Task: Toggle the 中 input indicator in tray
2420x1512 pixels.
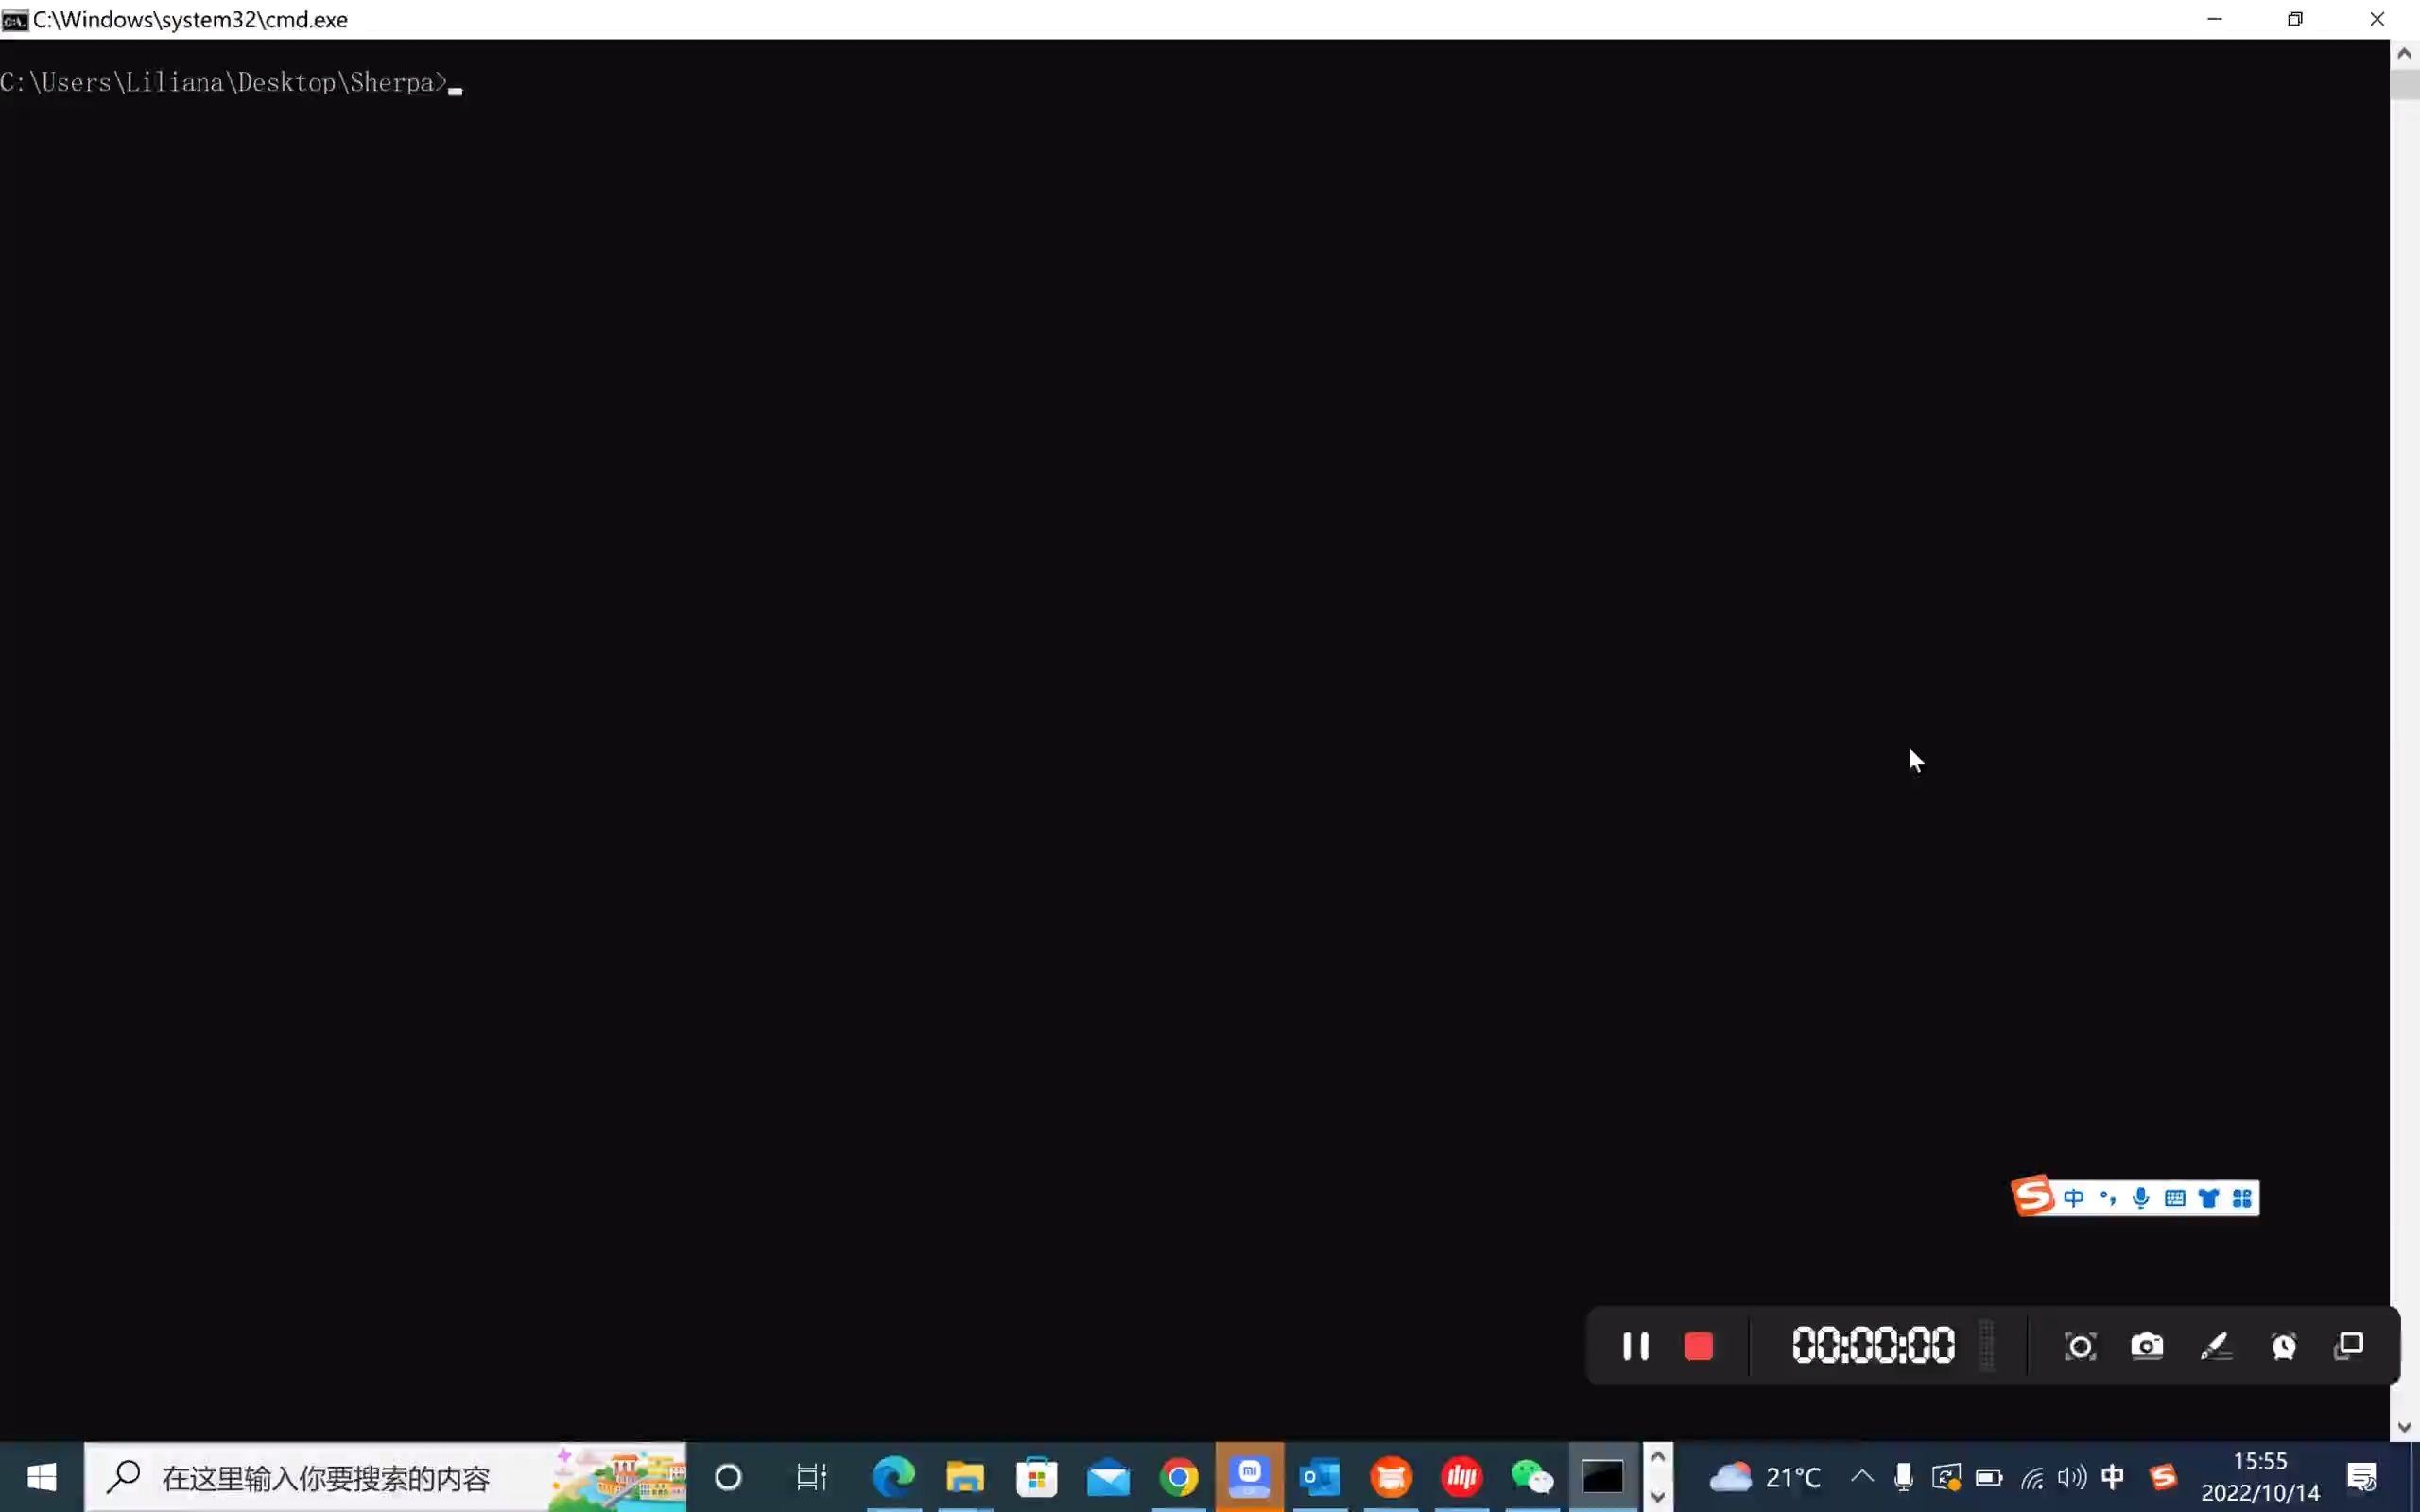Action: tap(2113, 1477)
